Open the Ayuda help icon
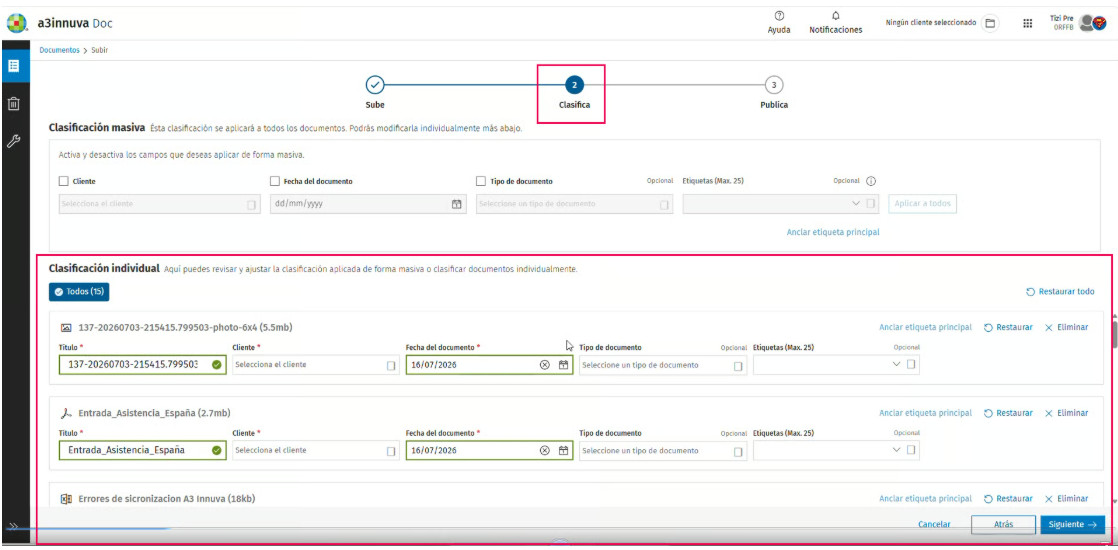 tap(779, 16)
